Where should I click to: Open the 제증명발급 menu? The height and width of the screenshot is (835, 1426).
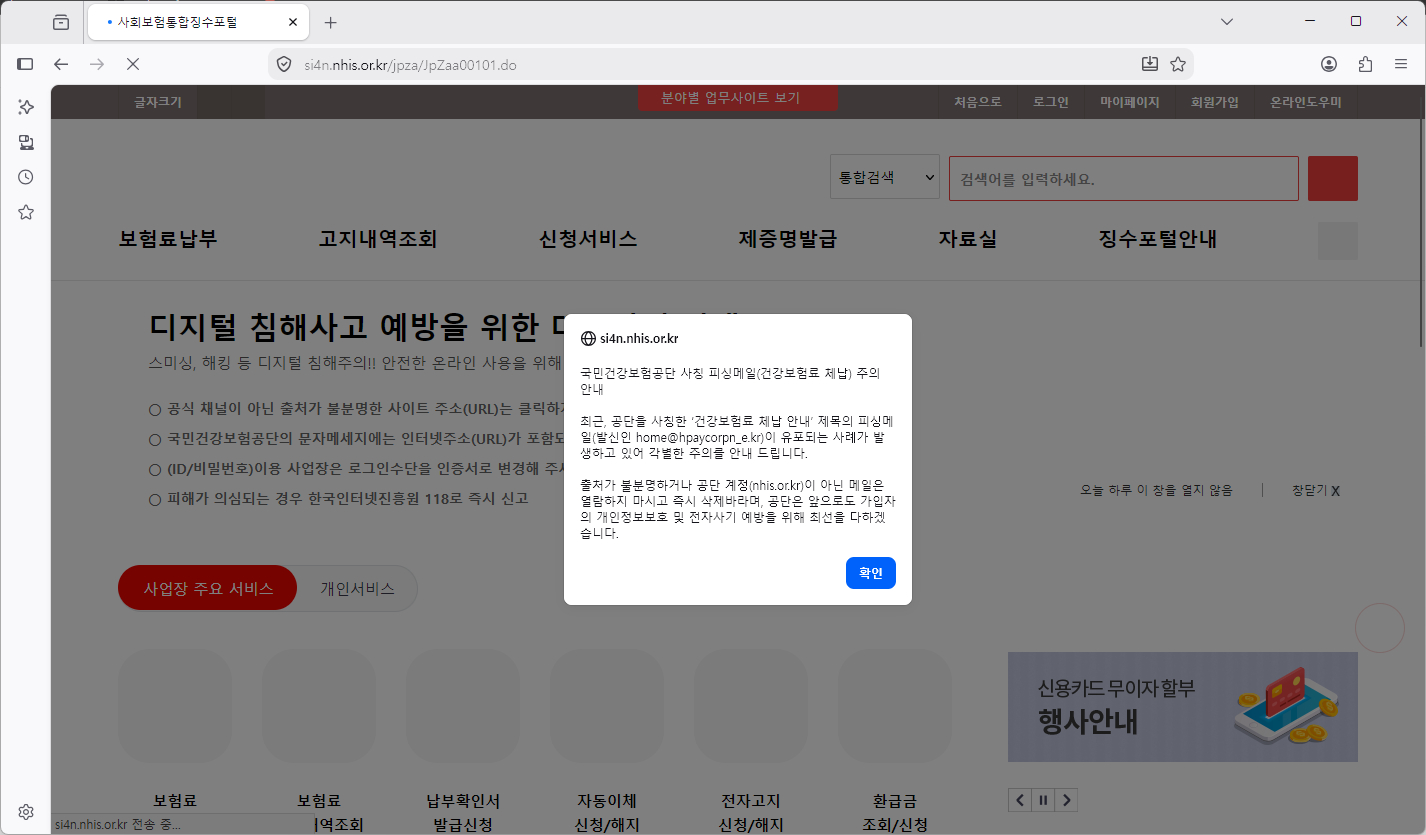coord(788,239)
